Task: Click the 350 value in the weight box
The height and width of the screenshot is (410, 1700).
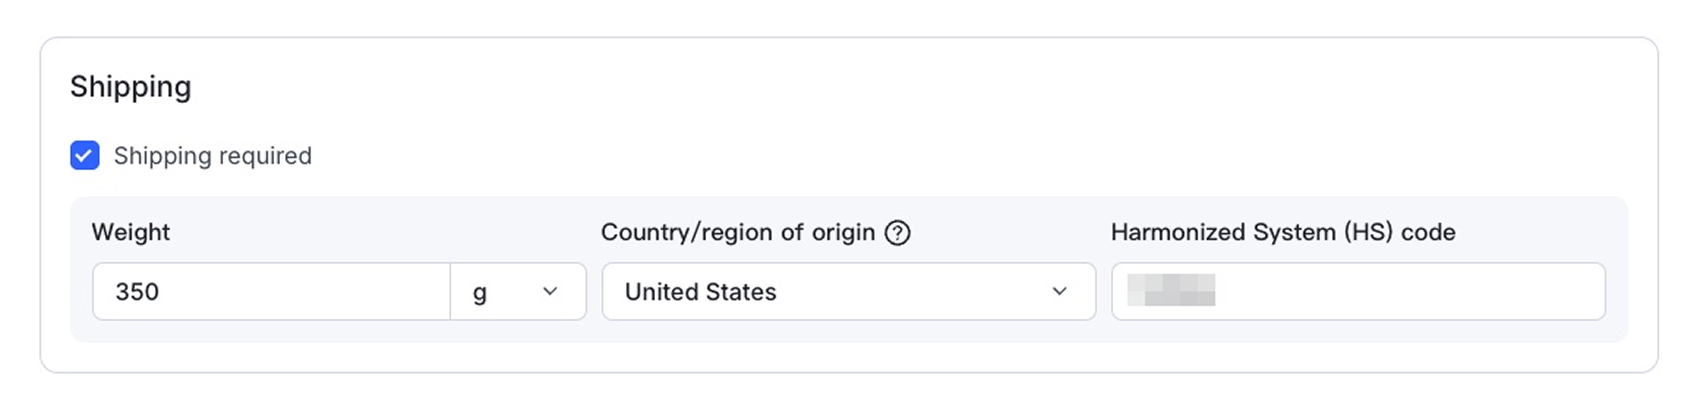Action: [137, 292]
